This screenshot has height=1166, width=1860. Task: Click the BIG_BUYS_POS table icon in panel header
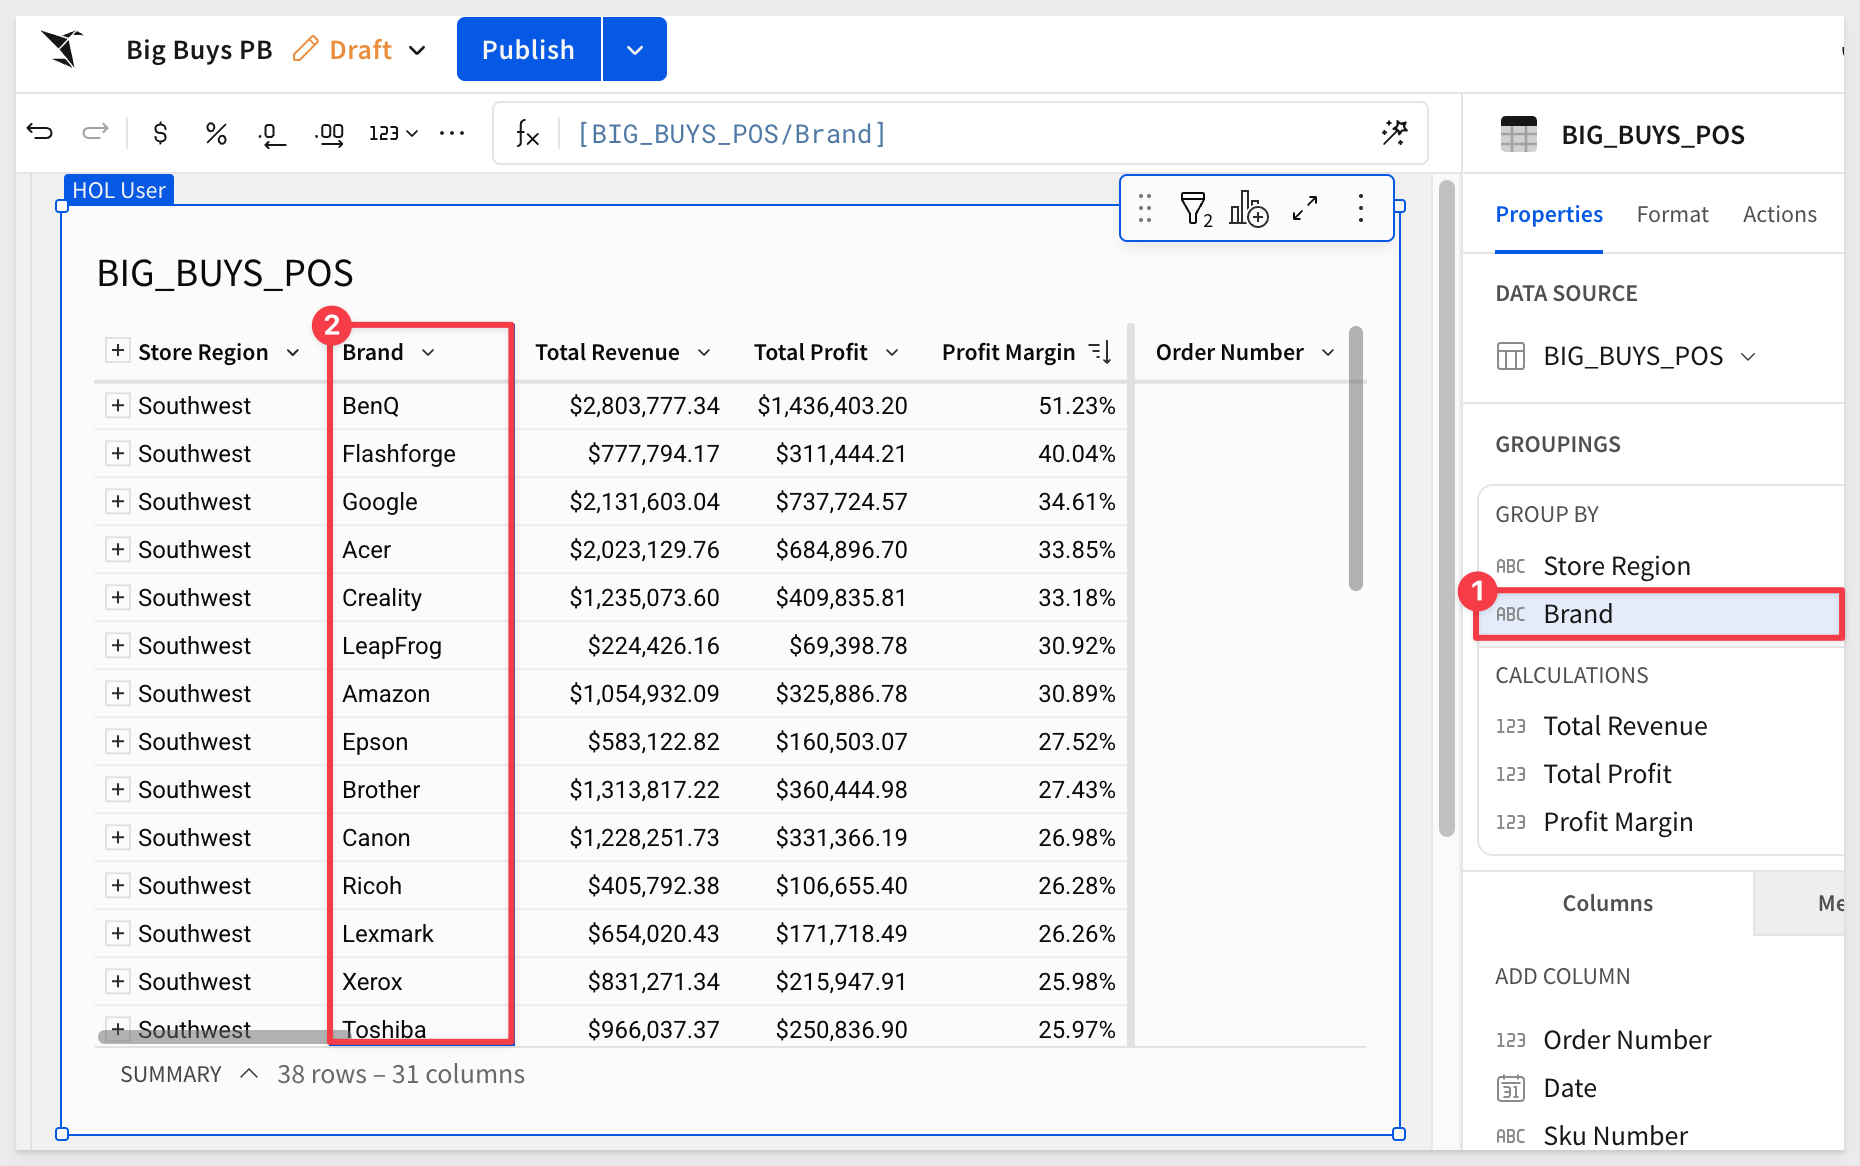tap(1519, 134)
